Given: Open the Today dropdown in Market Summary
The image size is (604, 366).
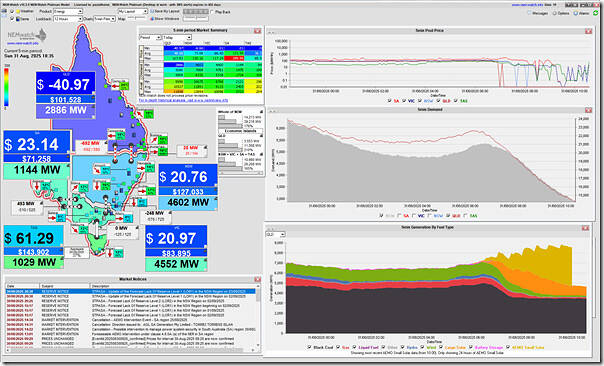Looking at the screenshot, I should pos(177,38).
